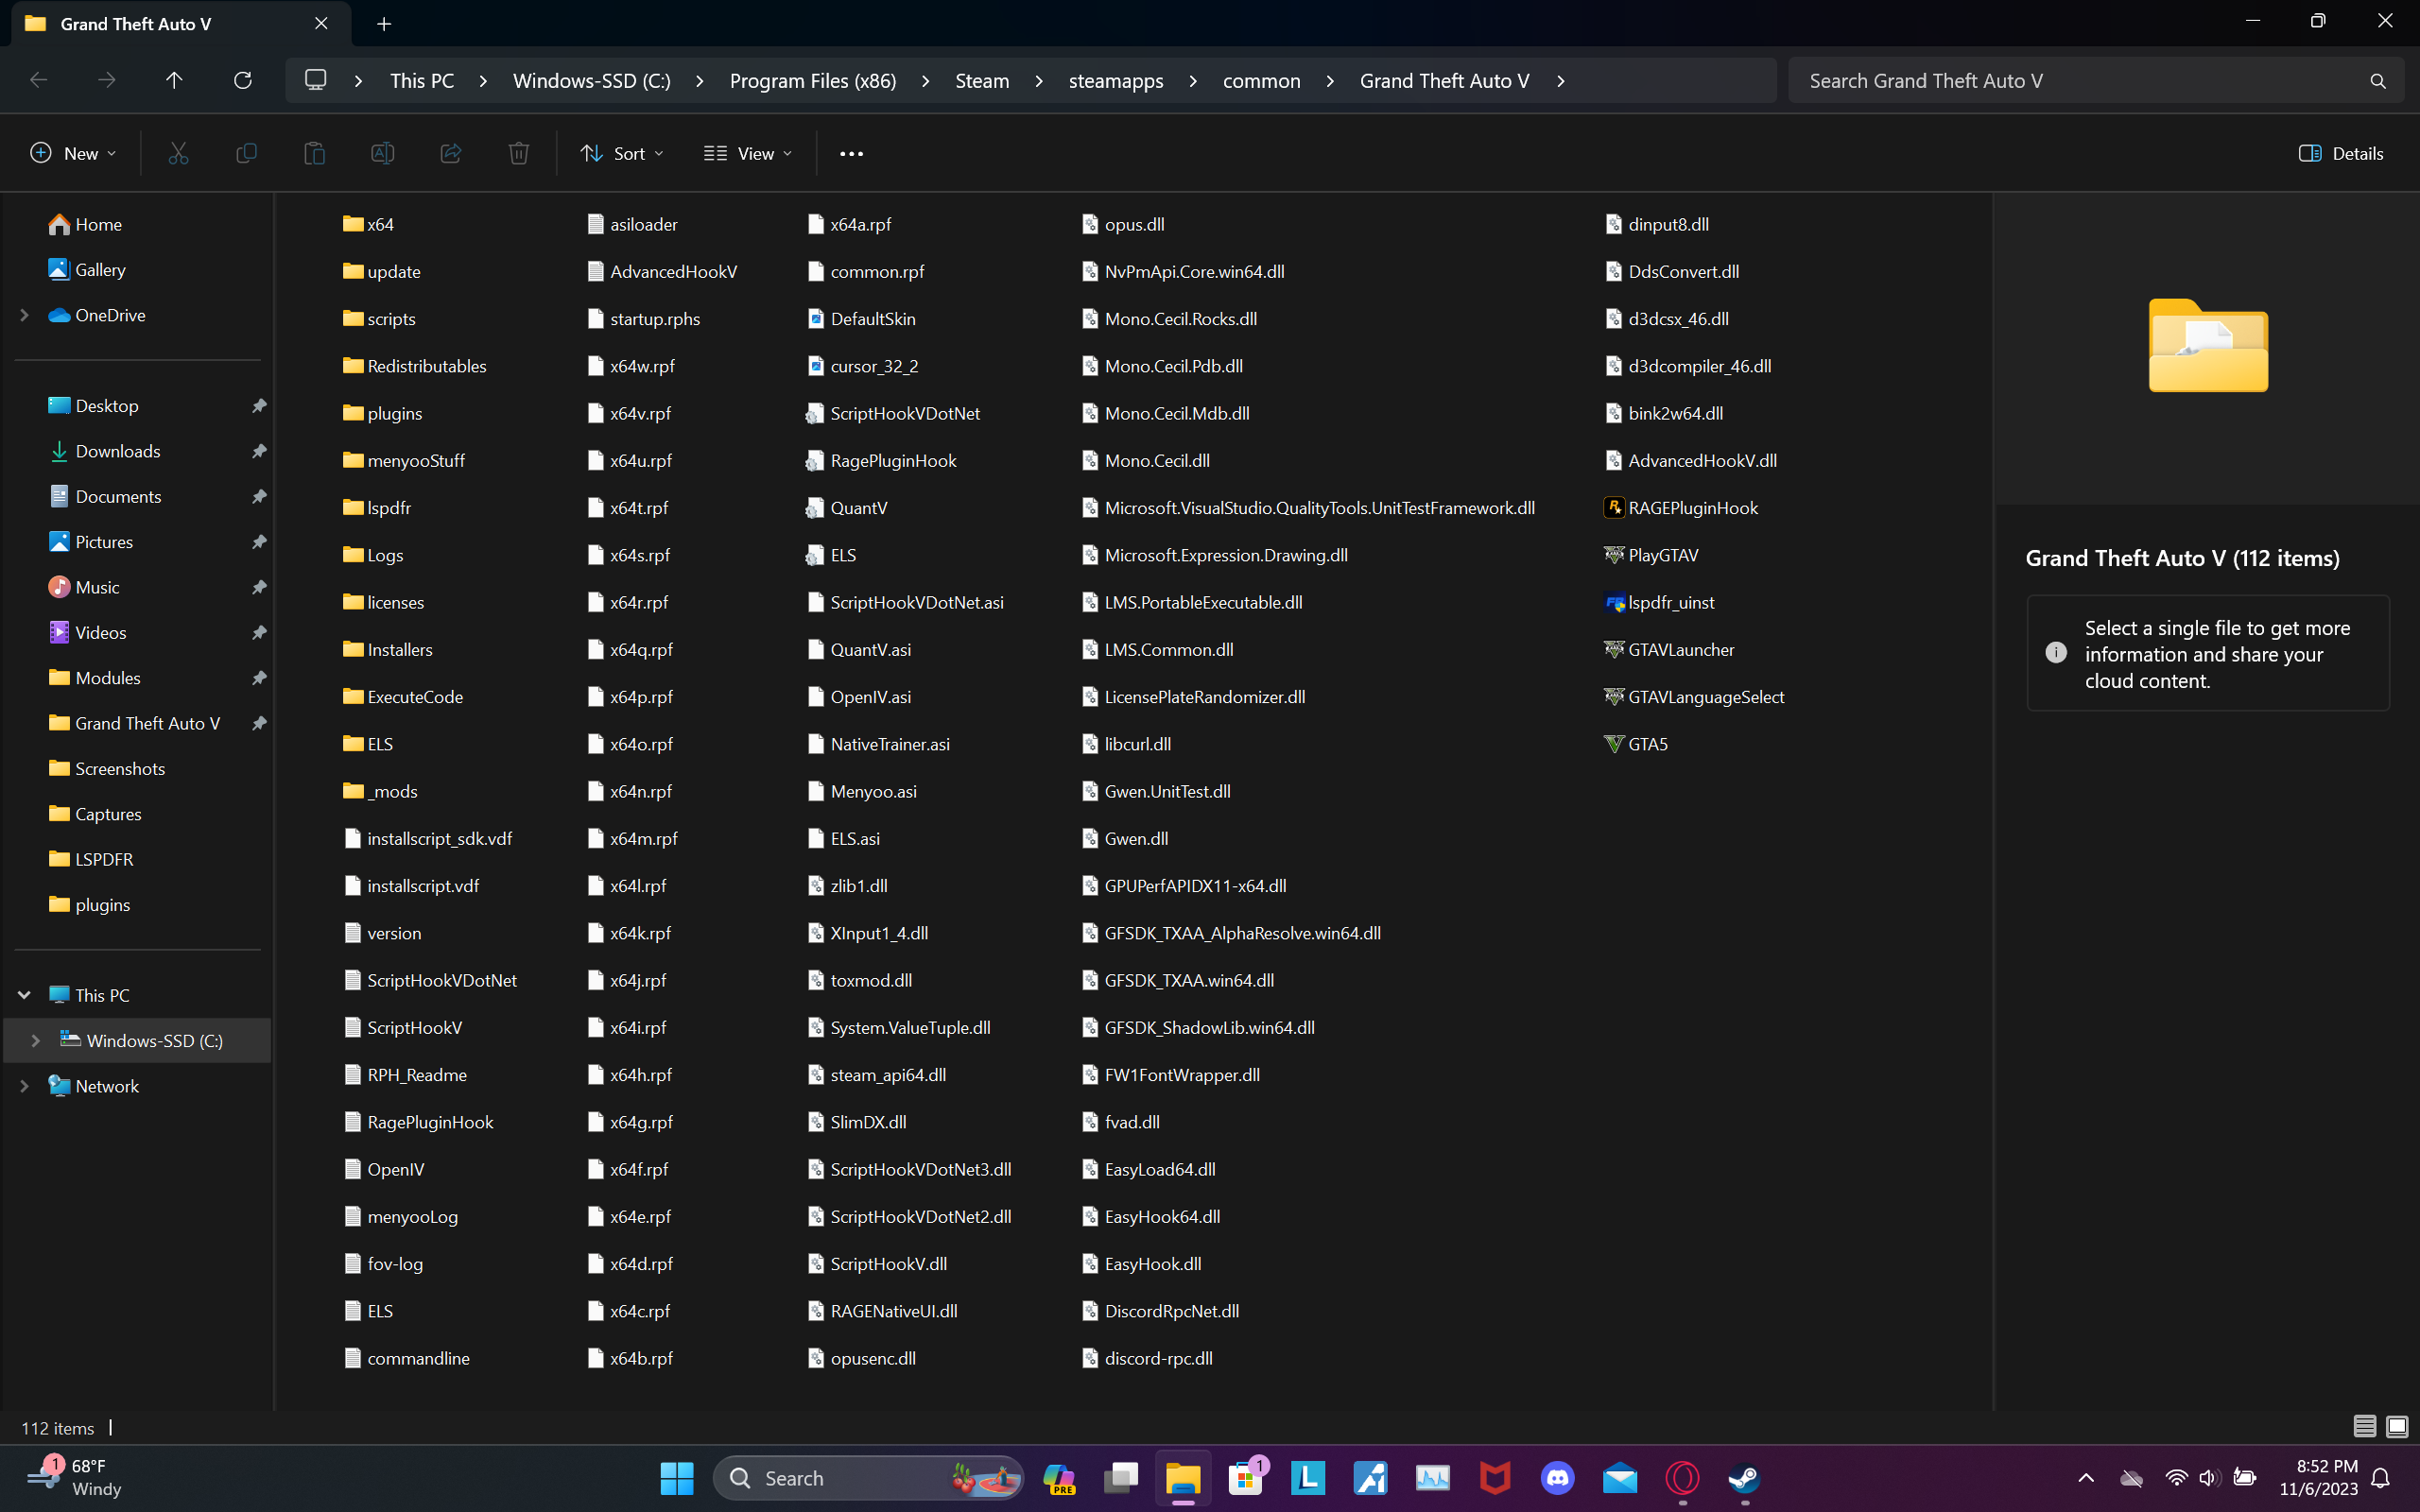This screenshot has height=1512, width=2420.
Task: Click the Rename icon in toolbar
Action: click(x=382, y=153)
